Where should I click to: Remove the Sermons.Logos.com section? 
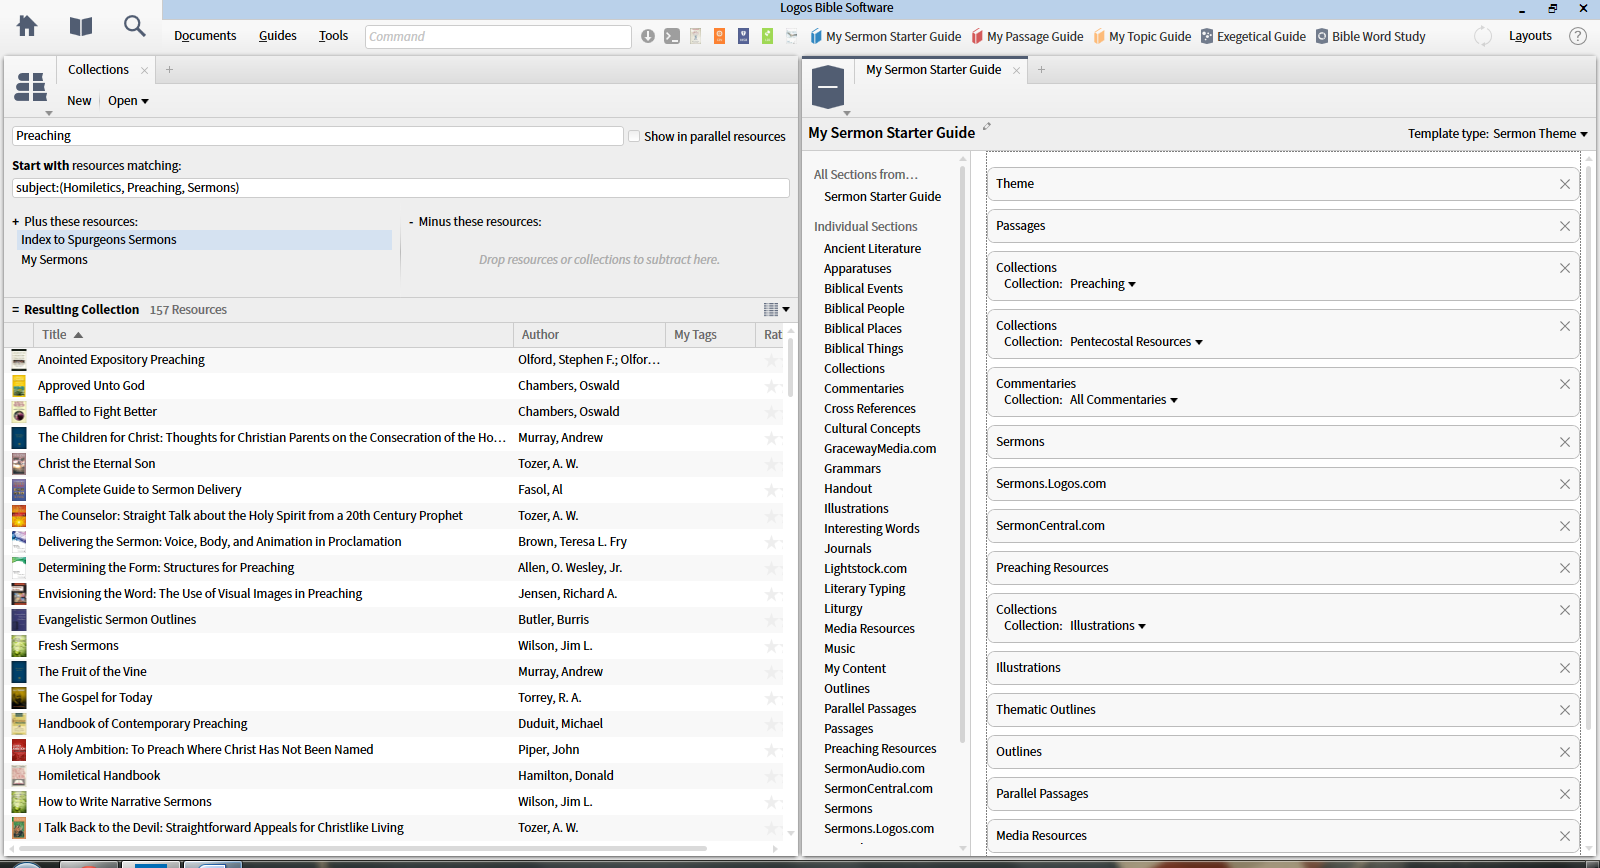[1565, 484]
